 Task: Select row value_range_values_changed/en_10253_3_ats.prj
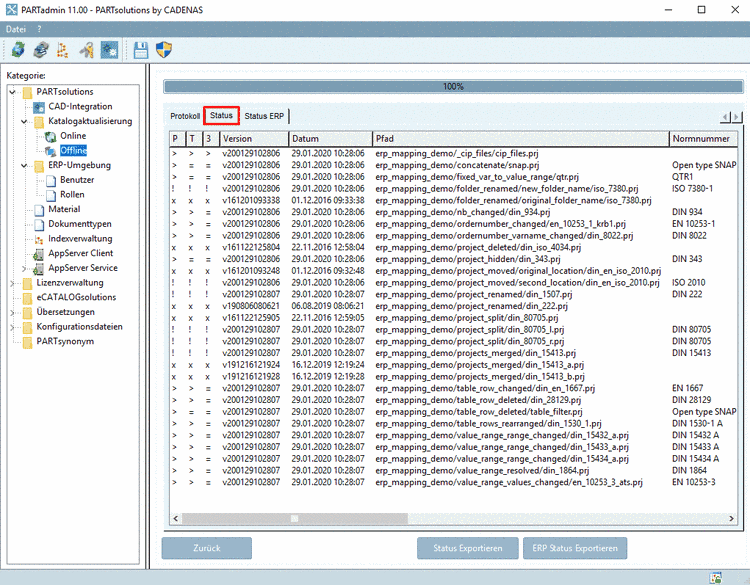453,482
